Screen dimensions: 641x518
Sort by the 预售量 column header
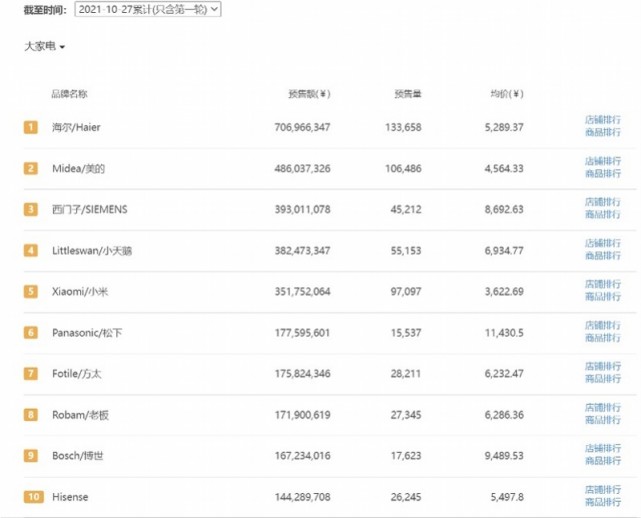click(x=407, y=94)
